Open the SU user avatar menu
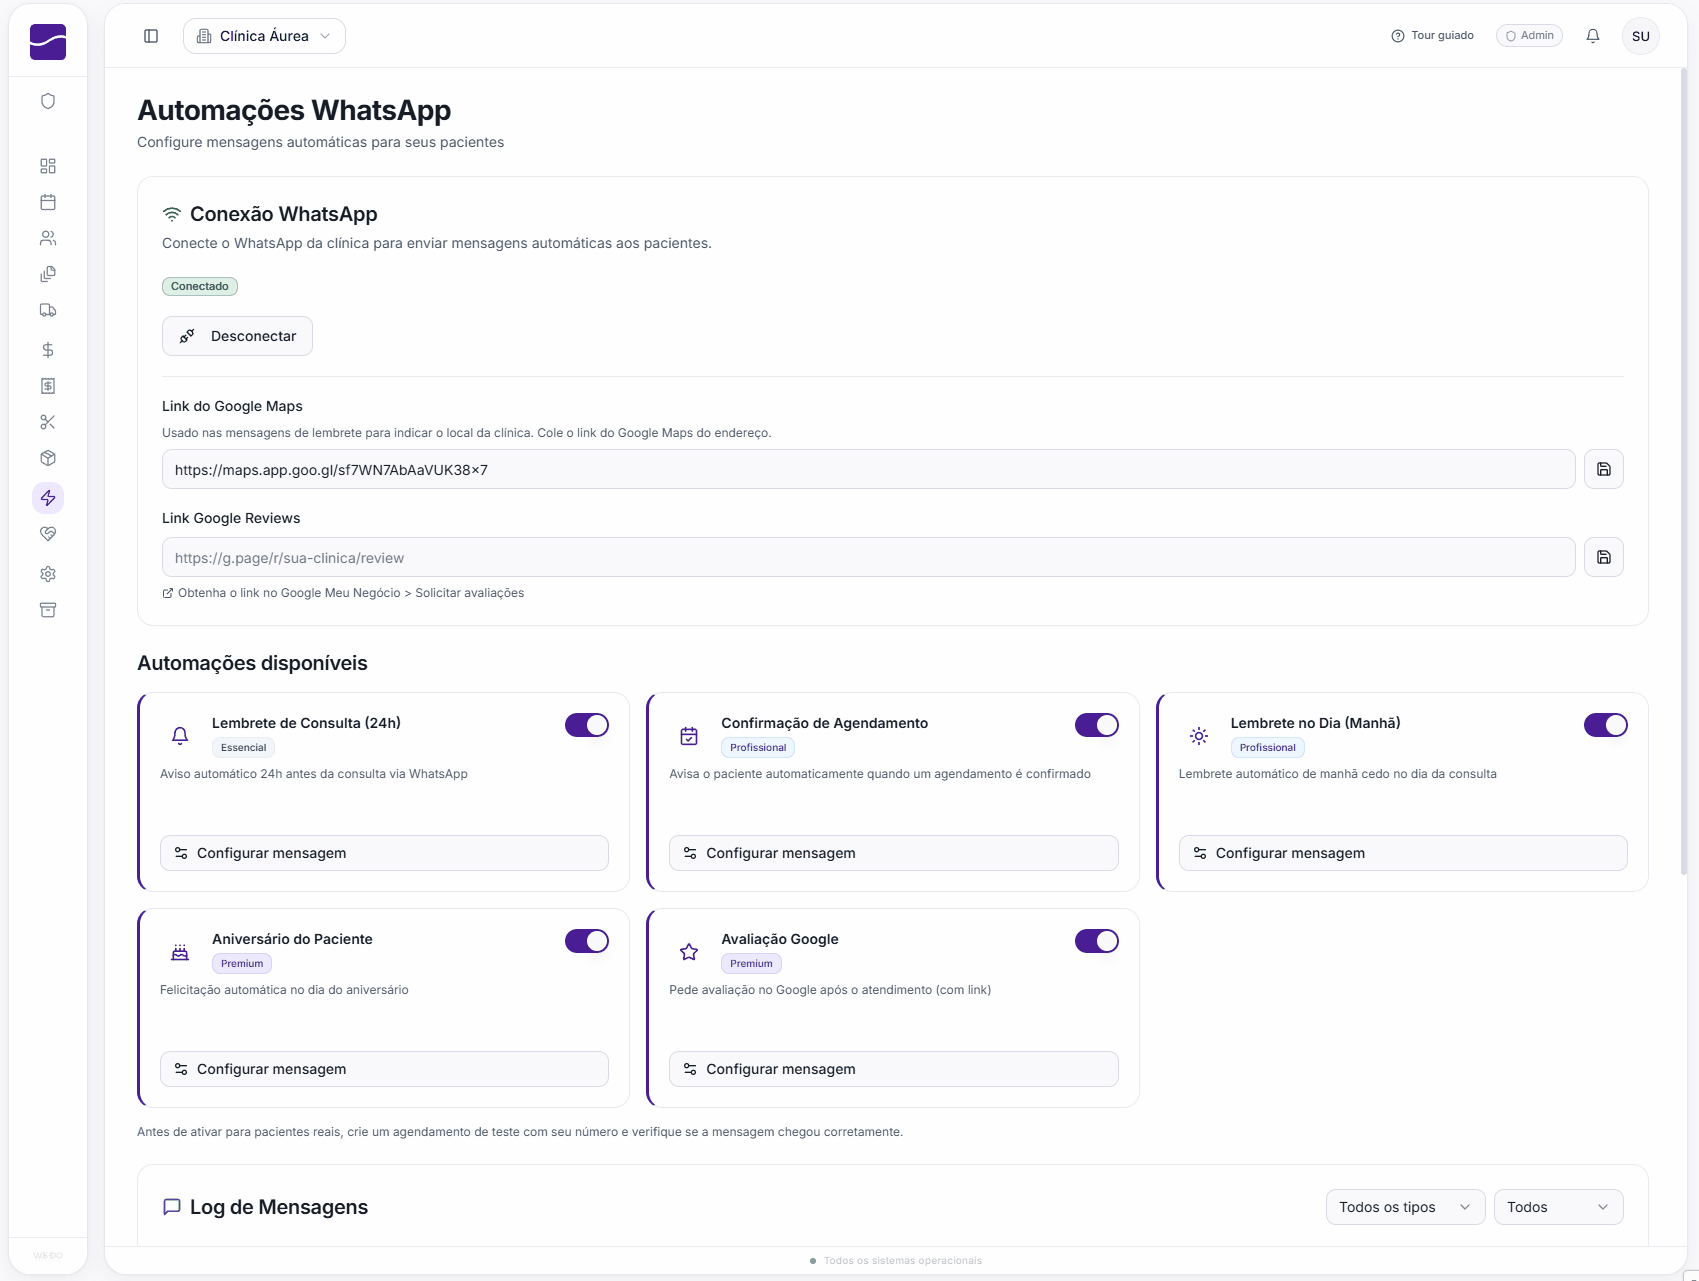The height and width of the screenshot is (1281, 1699). (1641, 36)
